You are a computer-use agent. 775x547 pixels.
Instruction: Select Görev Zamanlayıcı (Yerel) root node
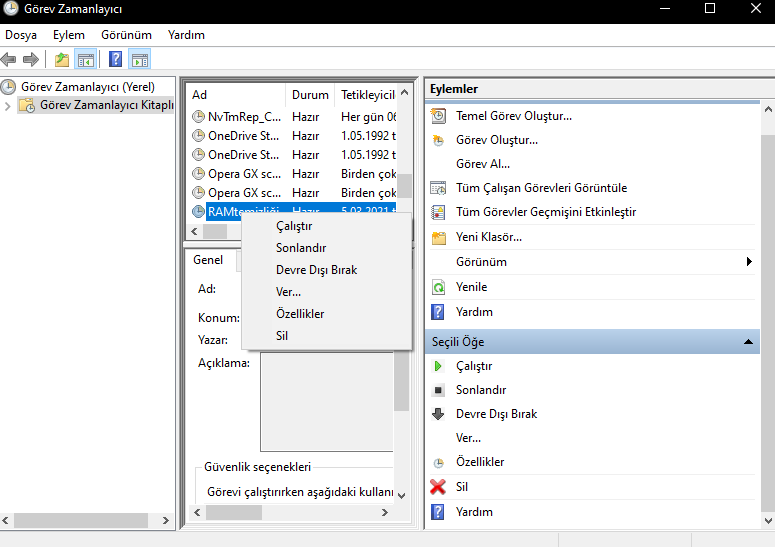[87, 87]
